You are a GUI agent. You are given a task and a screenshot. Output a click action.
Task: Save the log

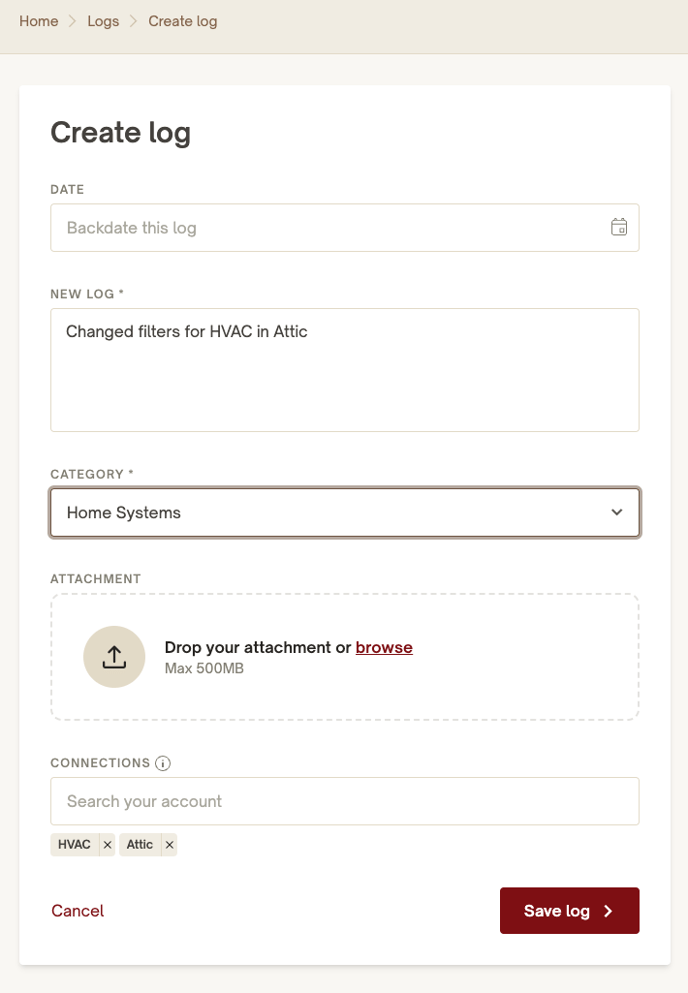[x=570, y=911]
